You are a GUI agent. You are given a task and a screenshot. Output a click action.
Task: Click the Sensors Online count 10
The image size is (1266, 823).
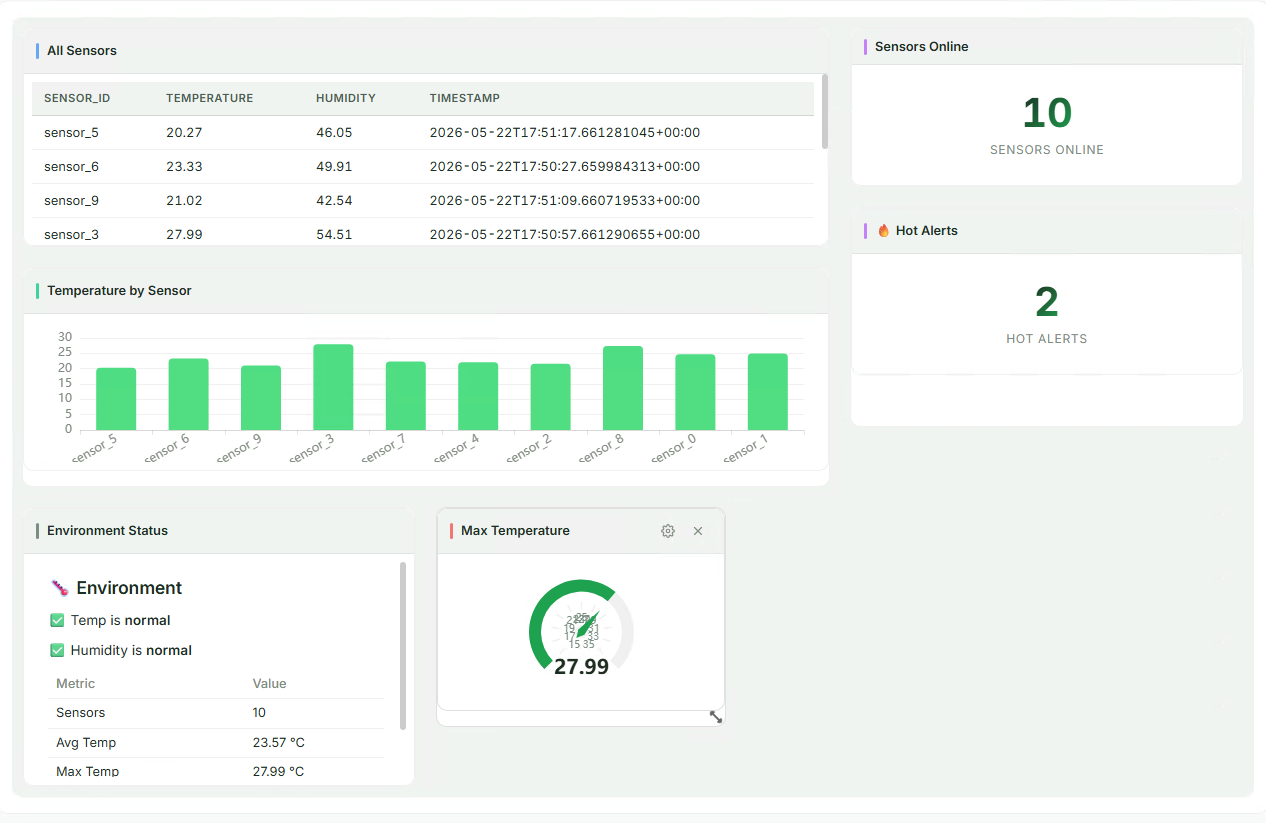(1047, 113)
